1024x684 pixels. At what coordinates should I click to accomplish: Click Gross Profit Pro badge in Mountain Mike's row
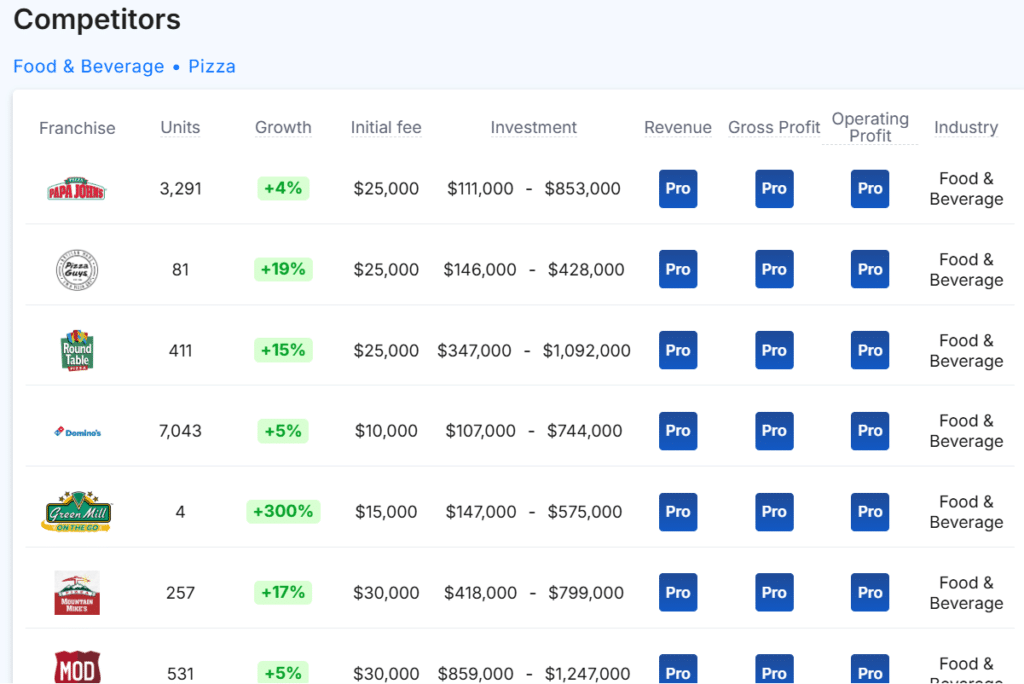774,593
